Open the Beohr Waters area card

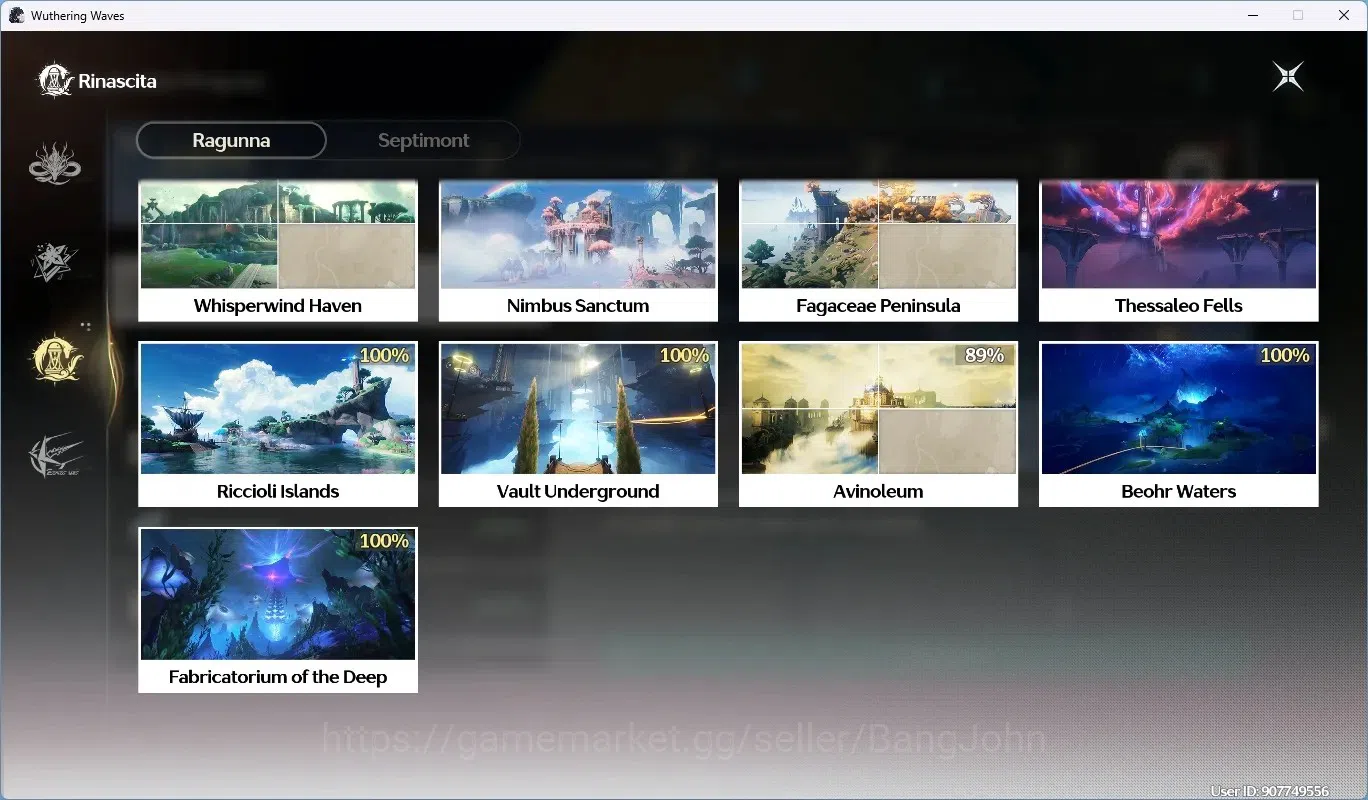[1179, 424]
